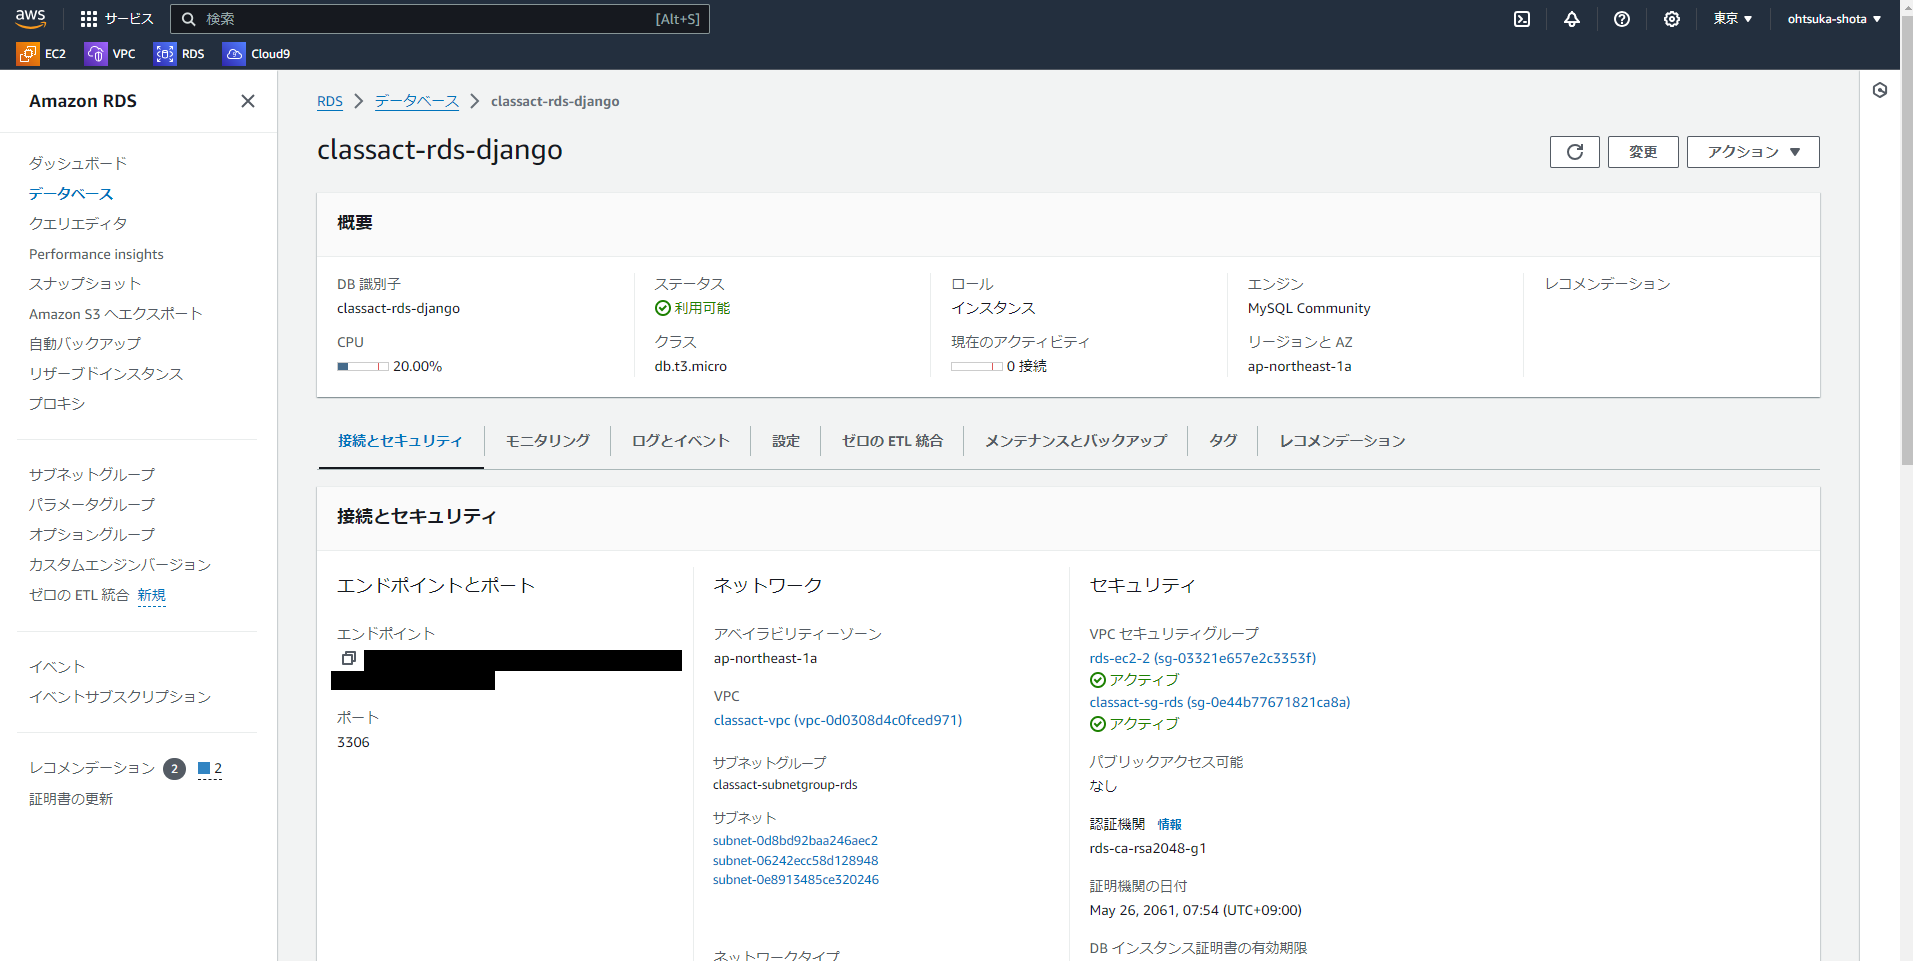The height and width of the screenshot is (961, 1913).
Task: Open リザーブドインスタンス in the sidebar
Action: 106,373
